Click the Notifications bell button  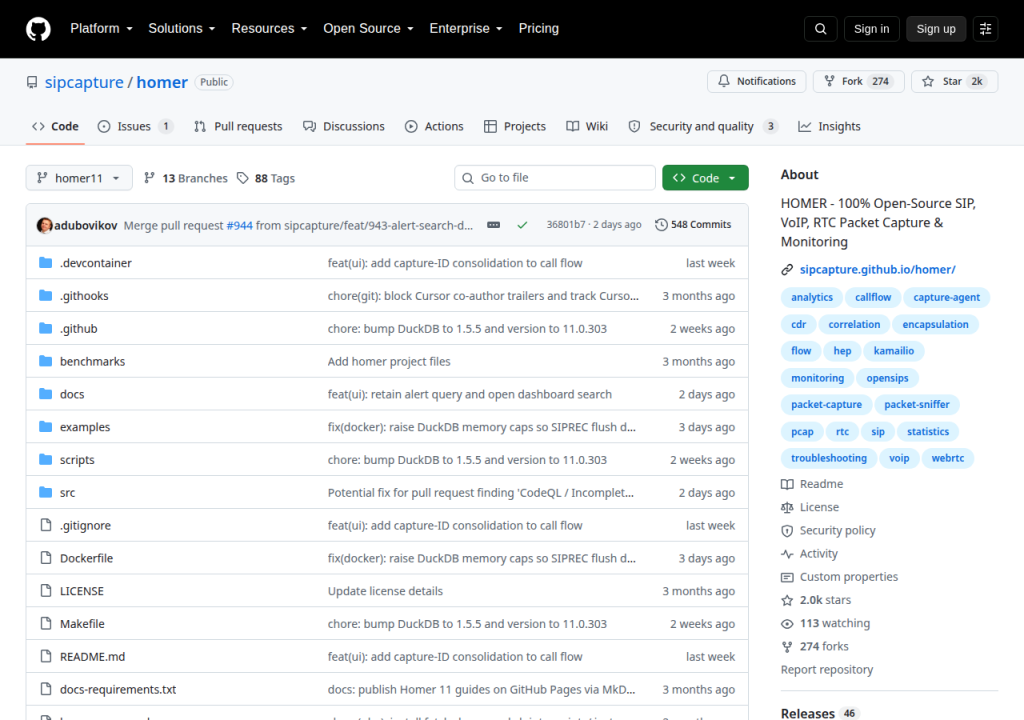click(x=756, y=81)
